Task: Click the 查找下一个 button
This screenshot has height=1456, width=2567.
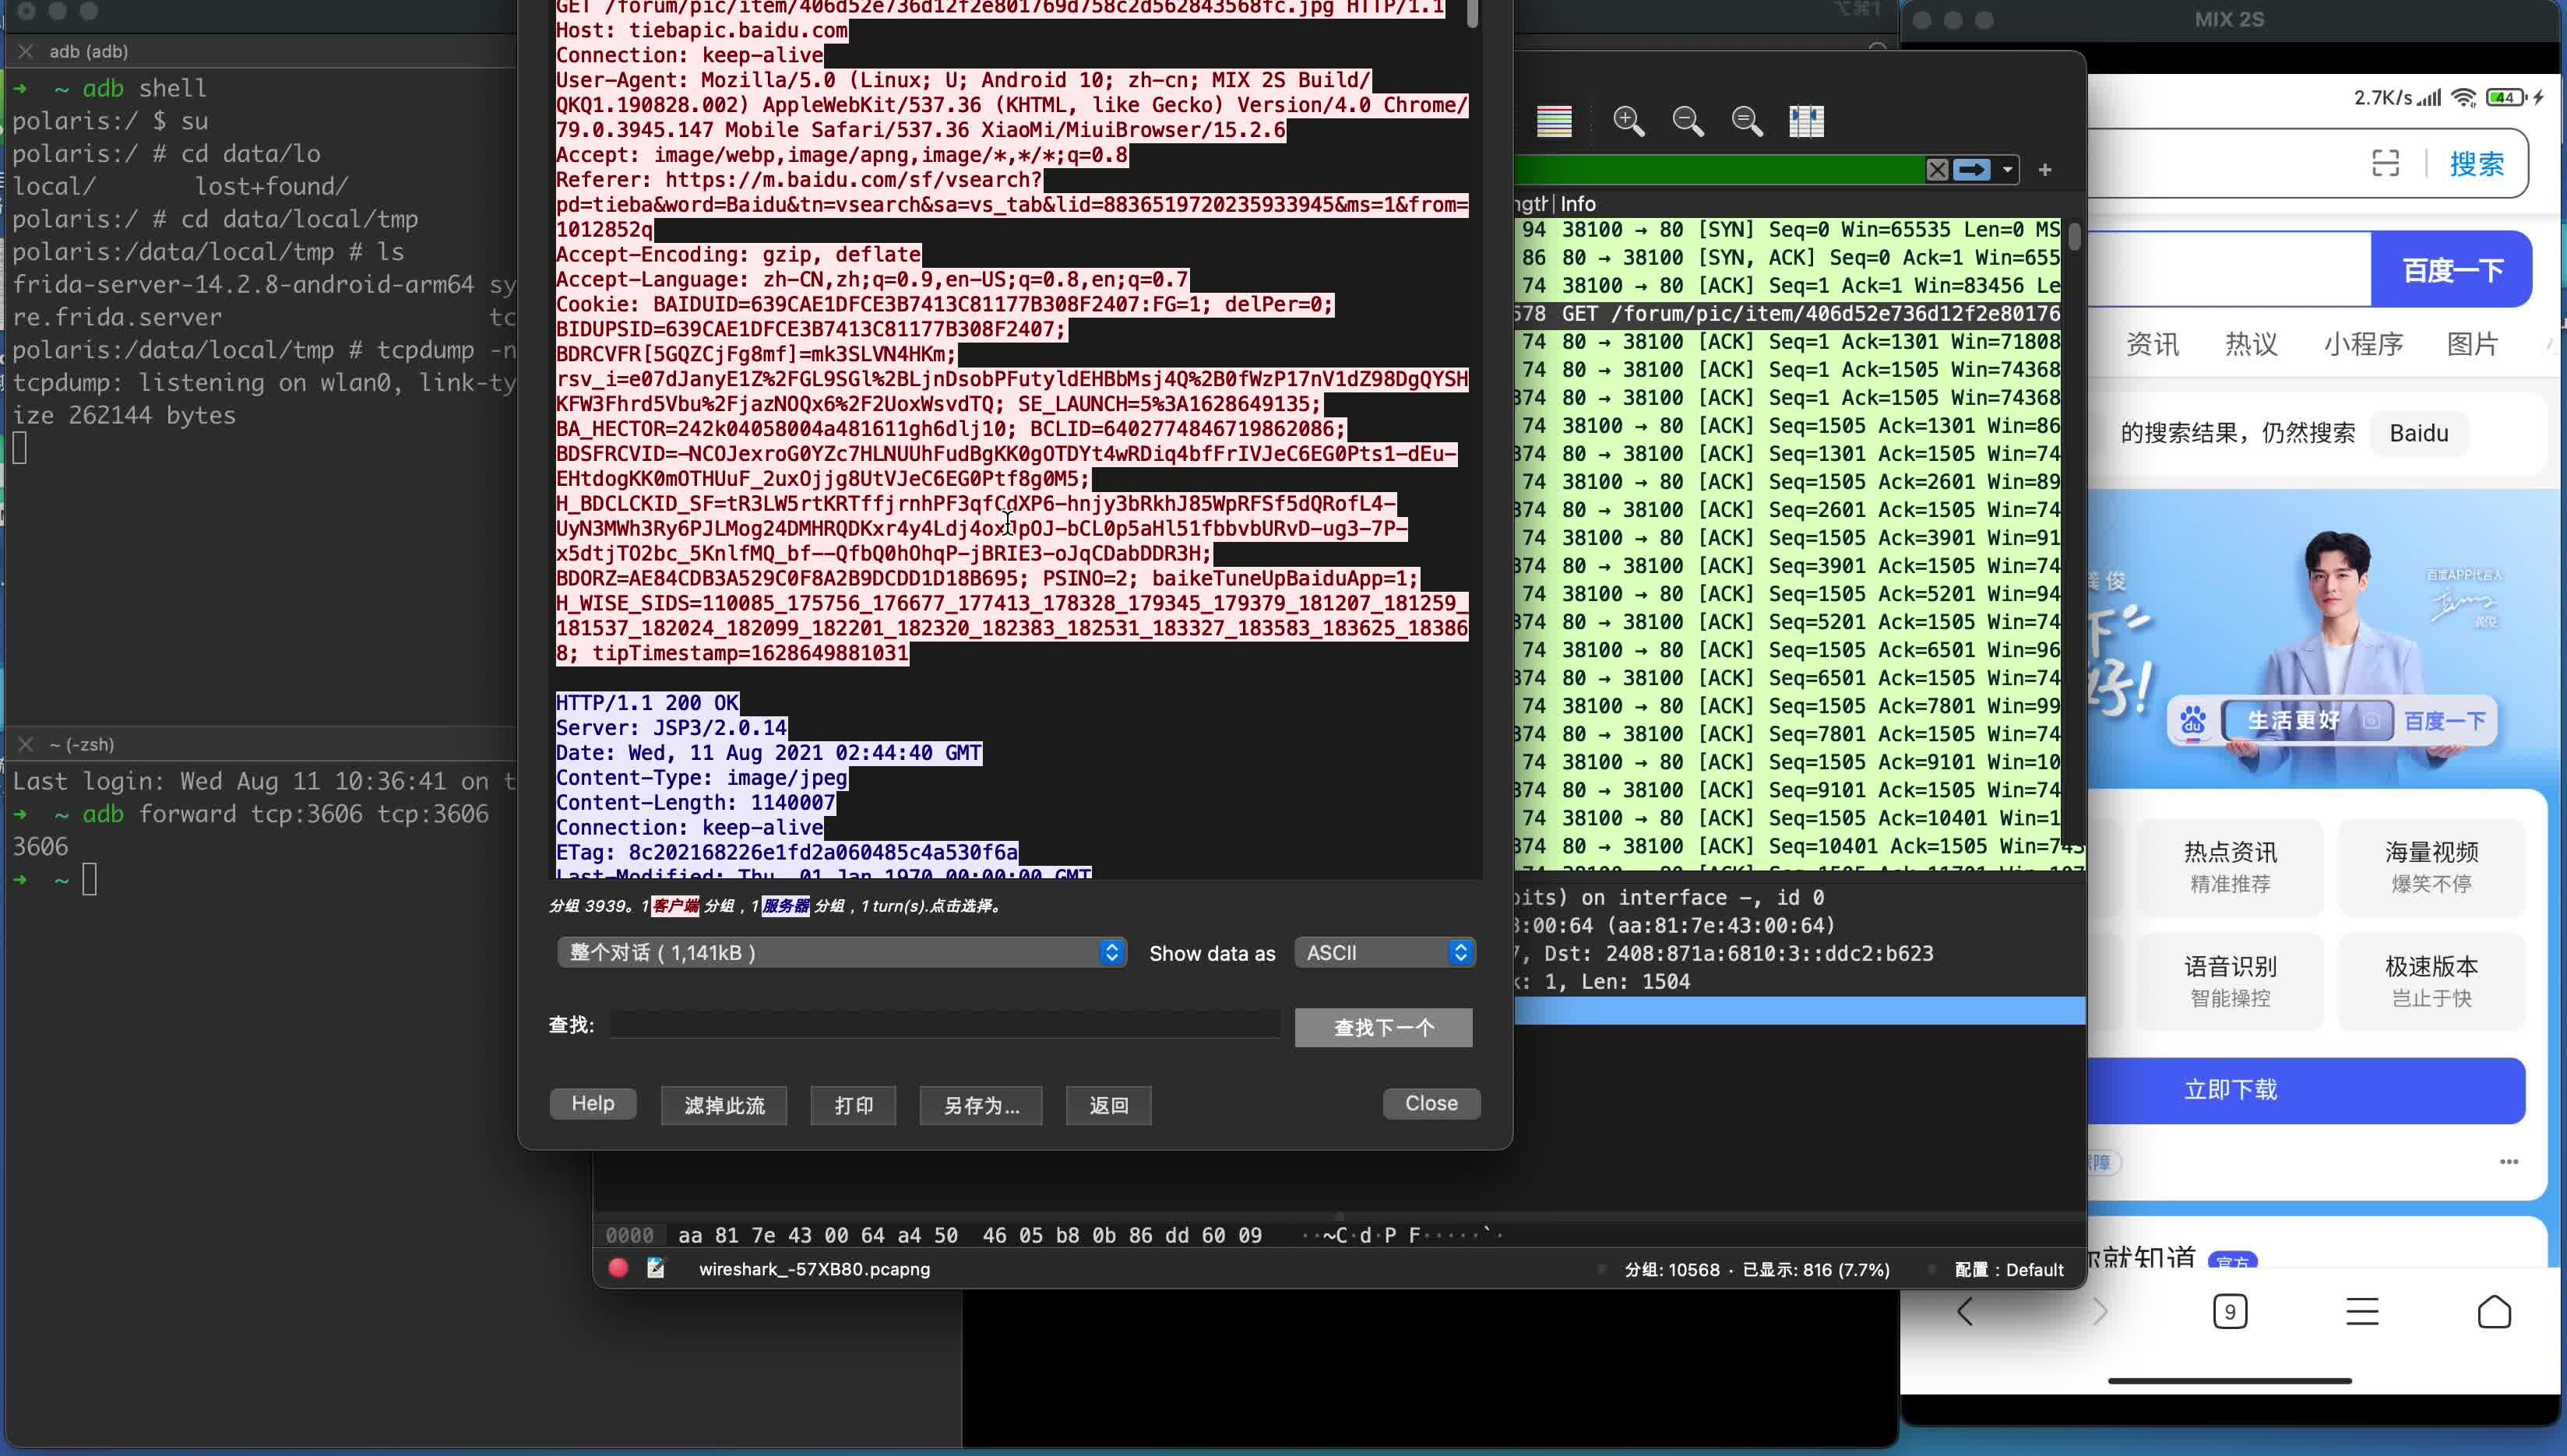Action: pyautogui.click(x=1383, y=1027)
